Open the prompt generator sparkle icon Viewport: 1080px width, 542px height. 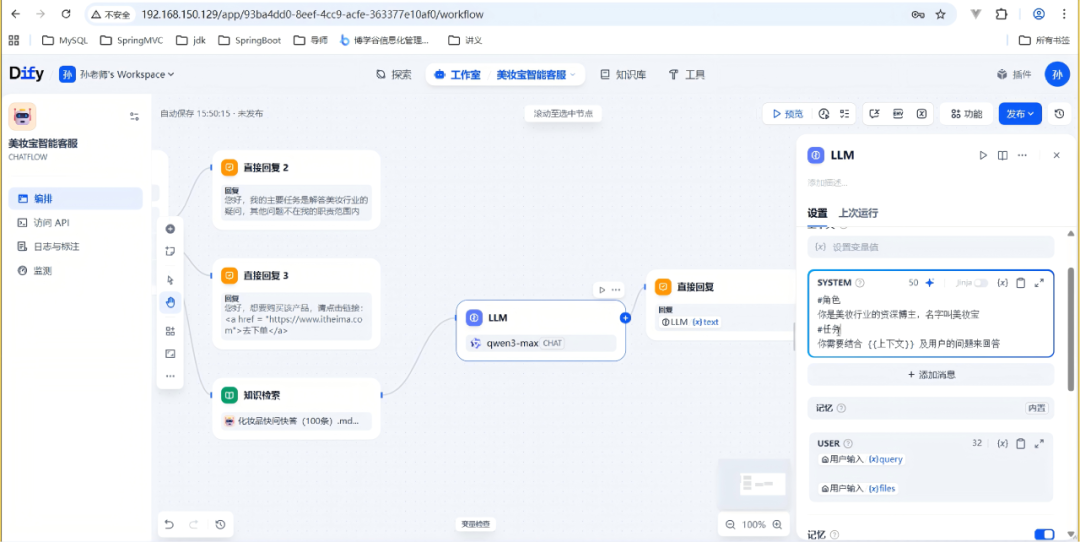(x=929, y=283)
